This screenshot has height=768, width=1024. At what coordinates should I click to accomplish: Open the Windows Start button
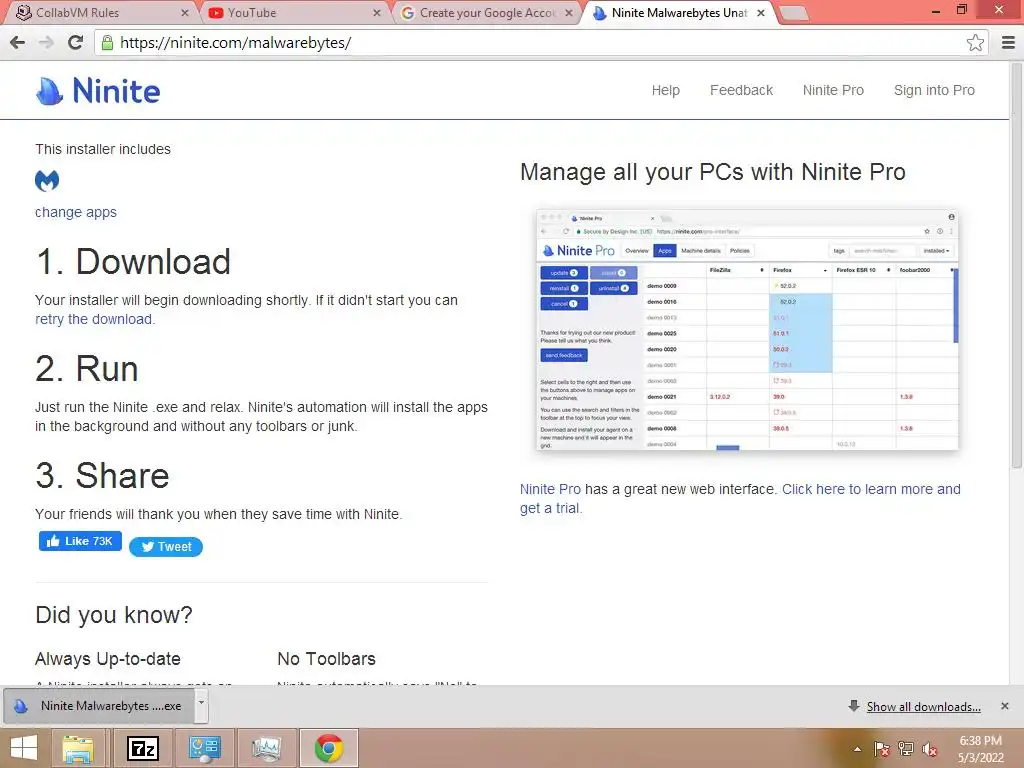pos(24,748)
